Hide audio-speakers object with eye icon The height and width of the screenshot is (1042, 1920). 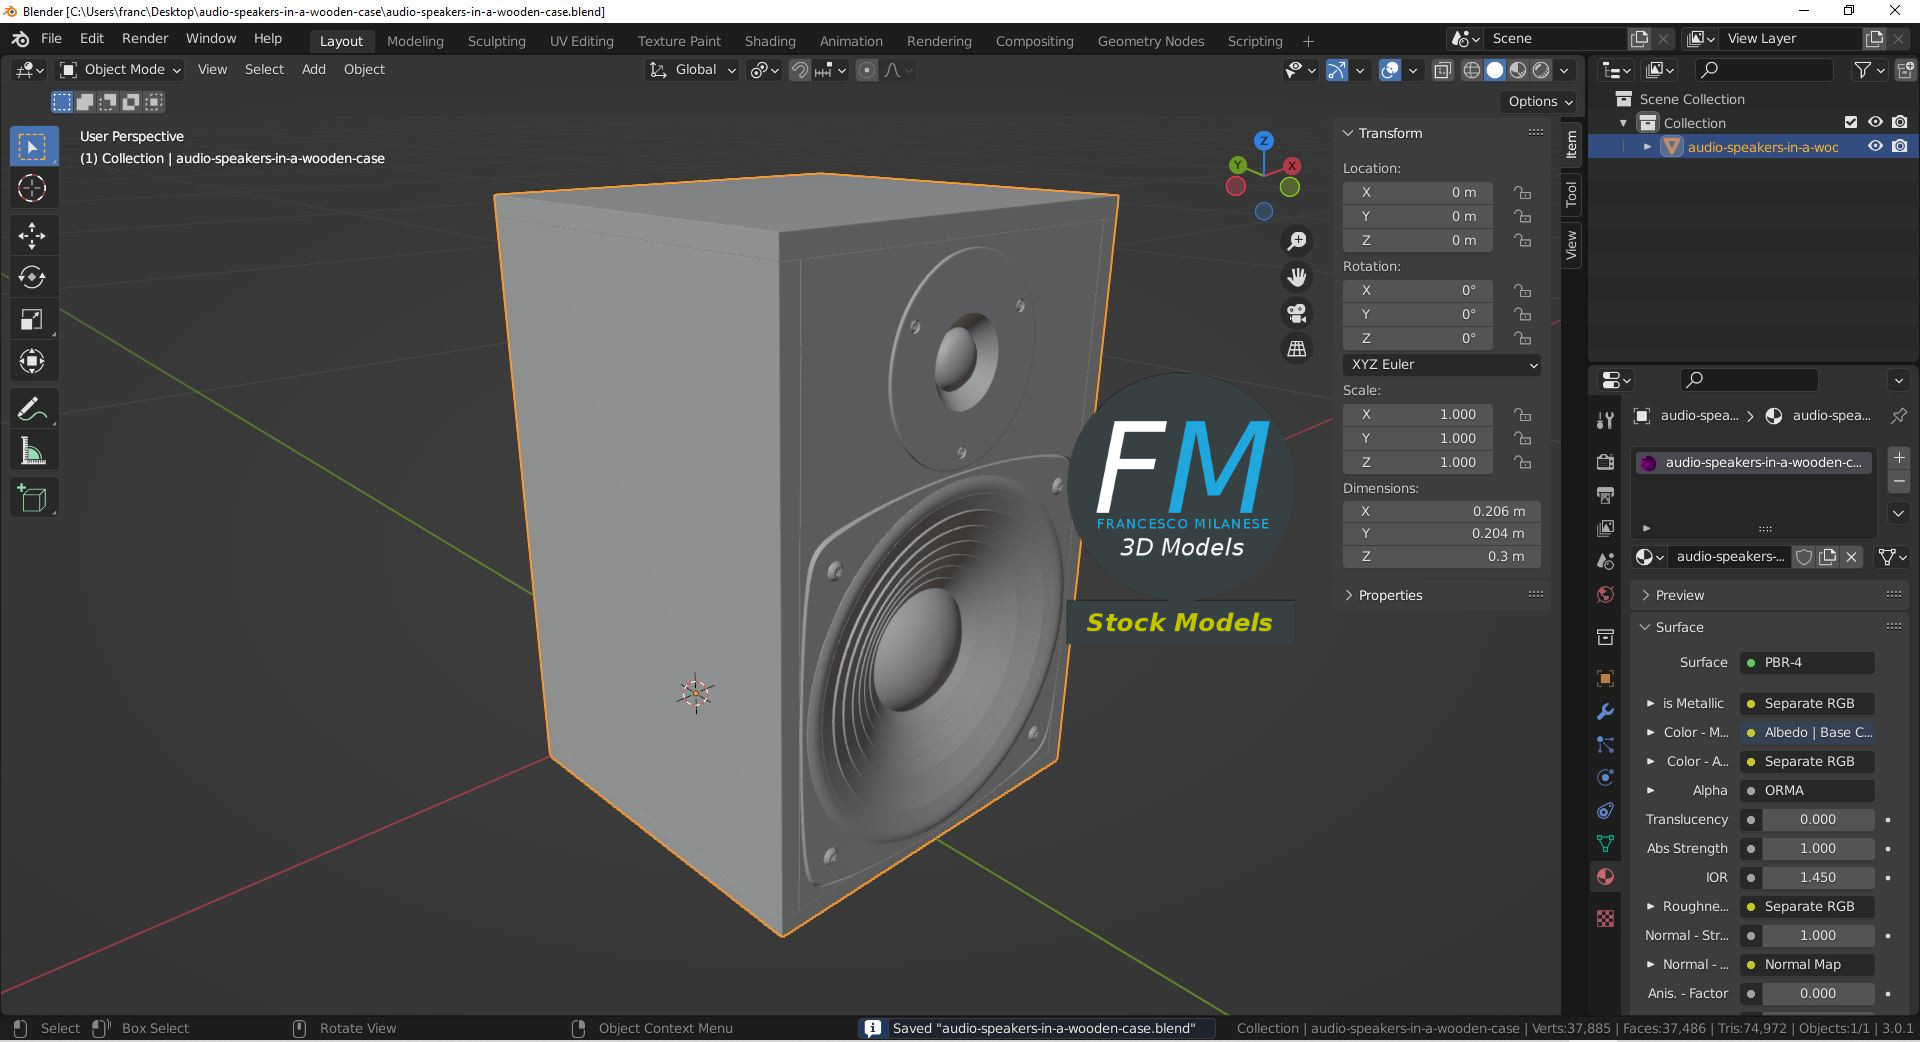[x=1875, y=146]
